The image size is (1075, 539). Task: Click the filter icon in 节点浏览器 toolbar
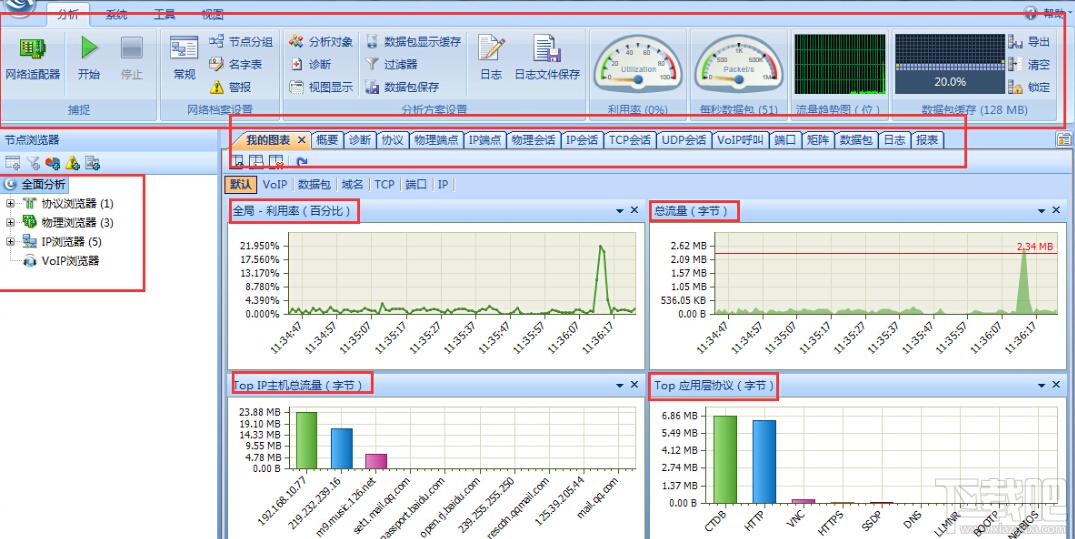click(33, 163)
